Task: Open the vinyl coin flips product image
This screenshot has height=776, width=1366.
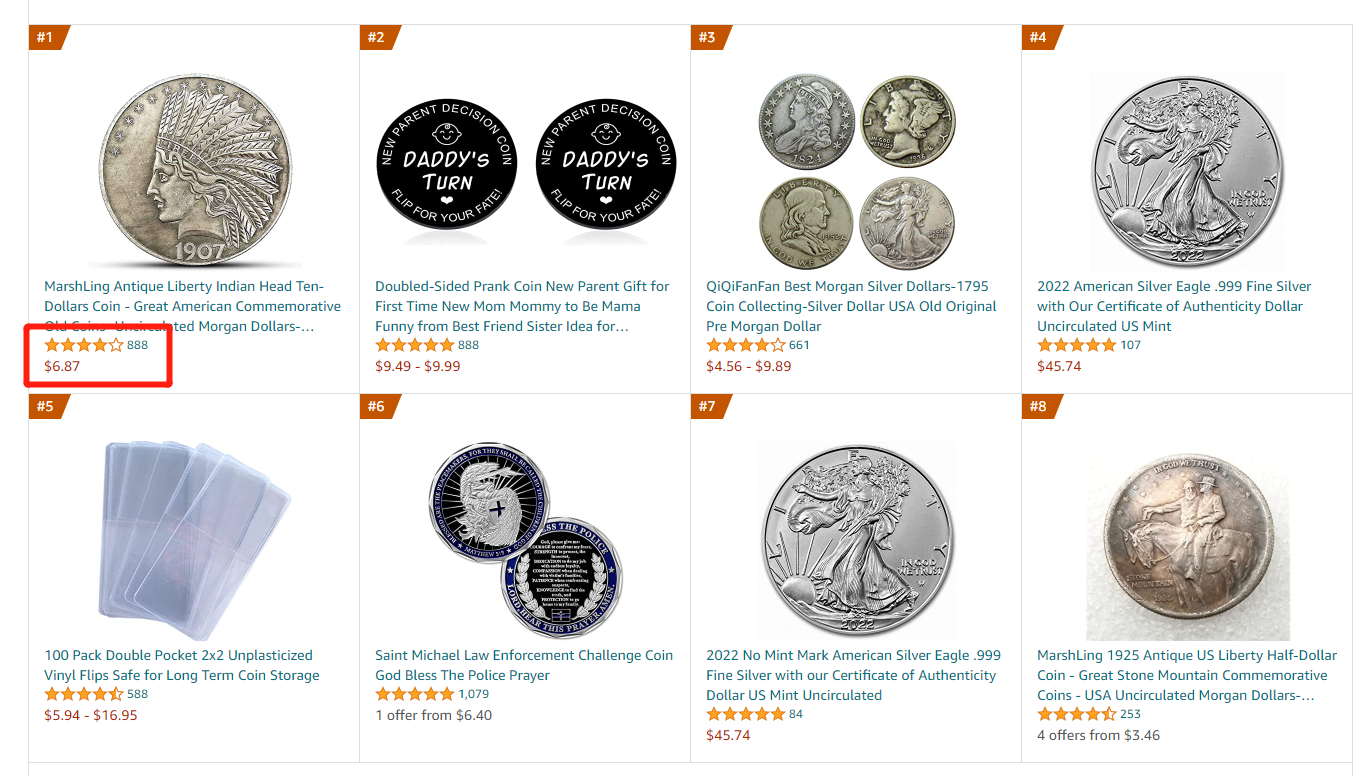Action: click(x=194, y=540)
